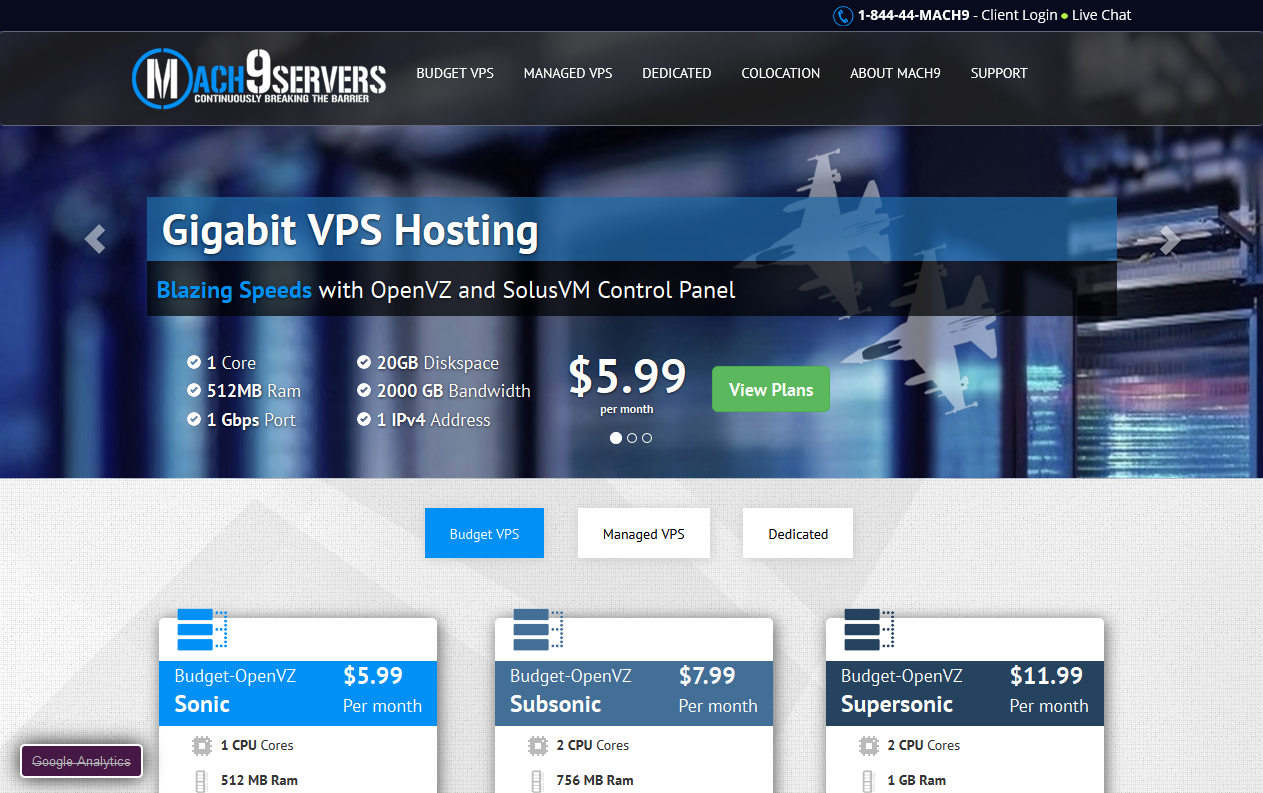The width and height of the screenshot is (1263, 793).
Task: Click the $5.99 Per month Sonic price
Action: (x=383, y=690)
